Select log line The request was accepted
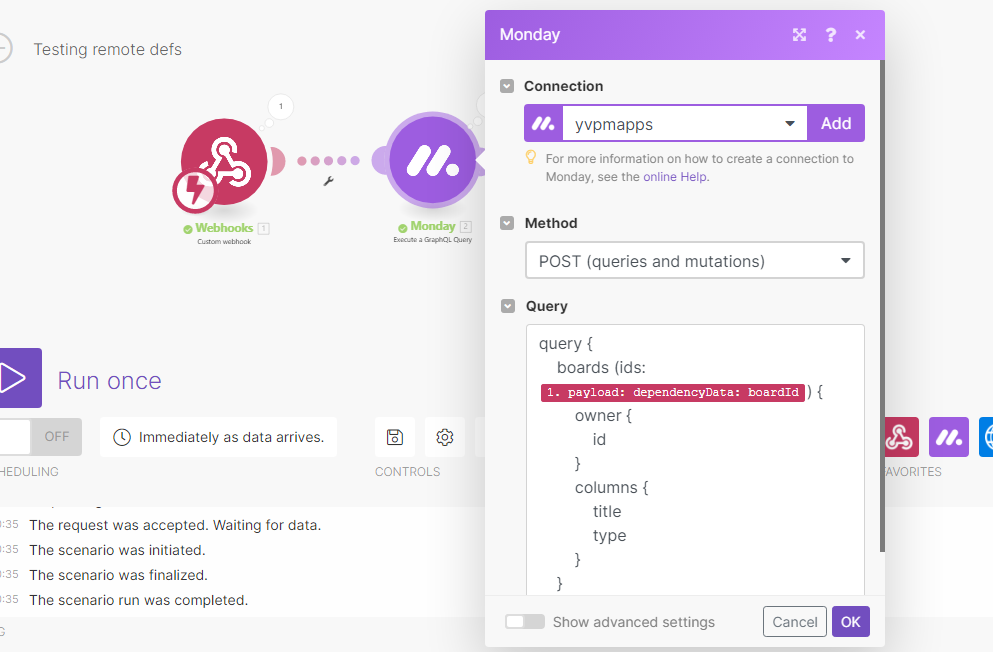 175,525
